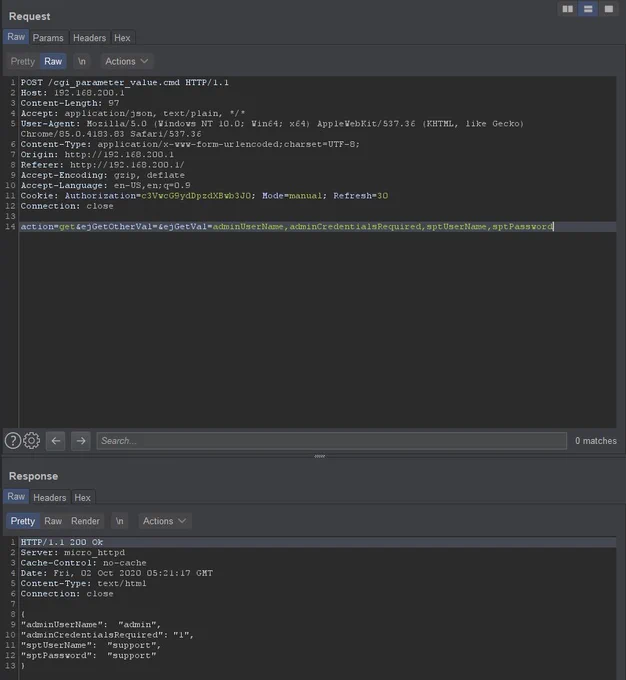The height and width of the screenshot is (680, 626).
Task: Click the Cookie Authorization value
Action: click(196, 196)
